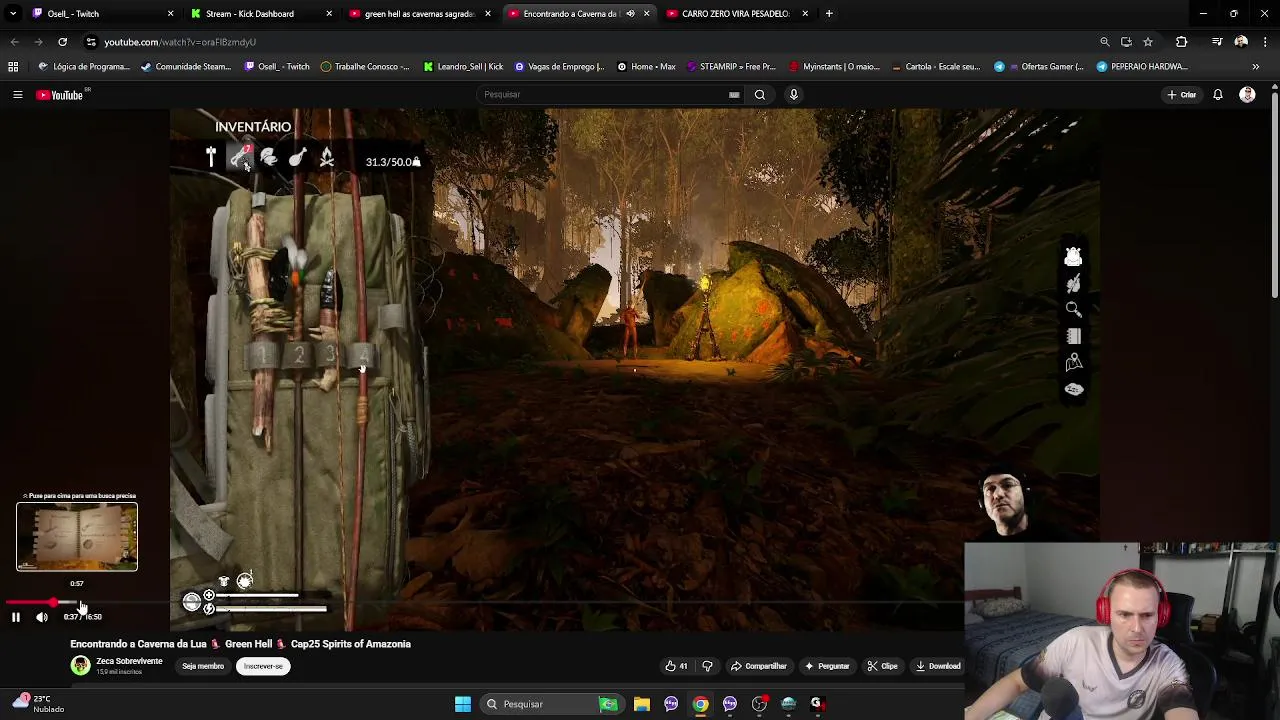Click the Download button under the video
1280x720 pixels.
click(x=938, y=666)
